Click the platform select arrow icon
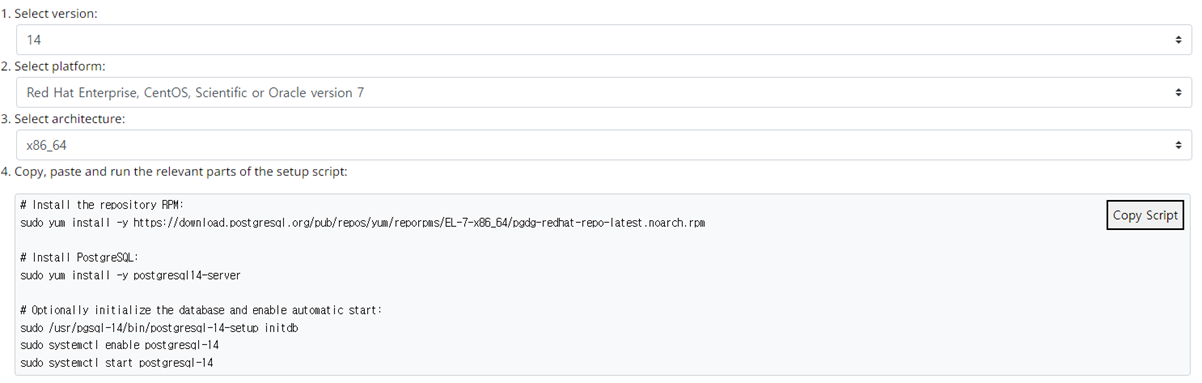 (1178, 92)
